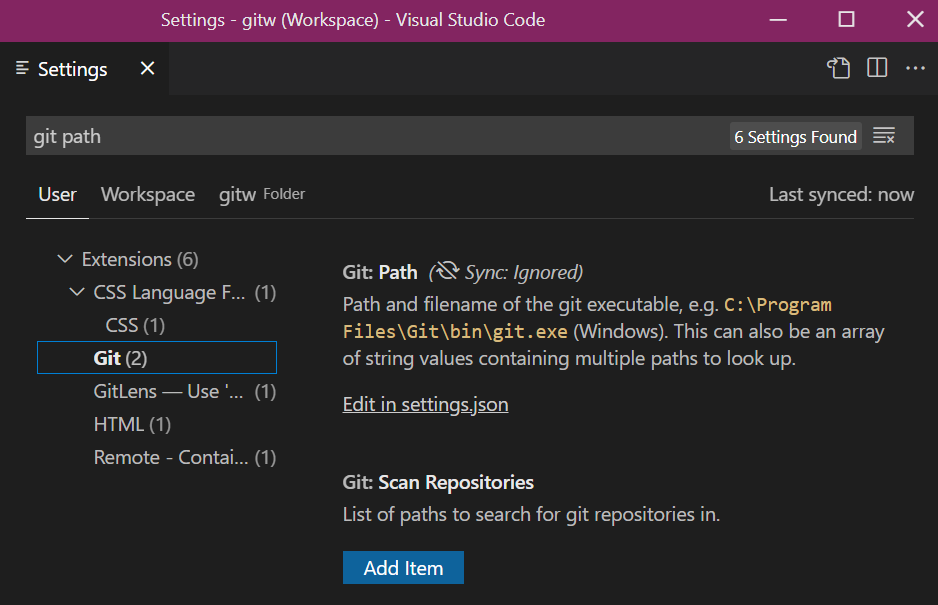
Task: Clear the settings search input
Action: (884, 136)
